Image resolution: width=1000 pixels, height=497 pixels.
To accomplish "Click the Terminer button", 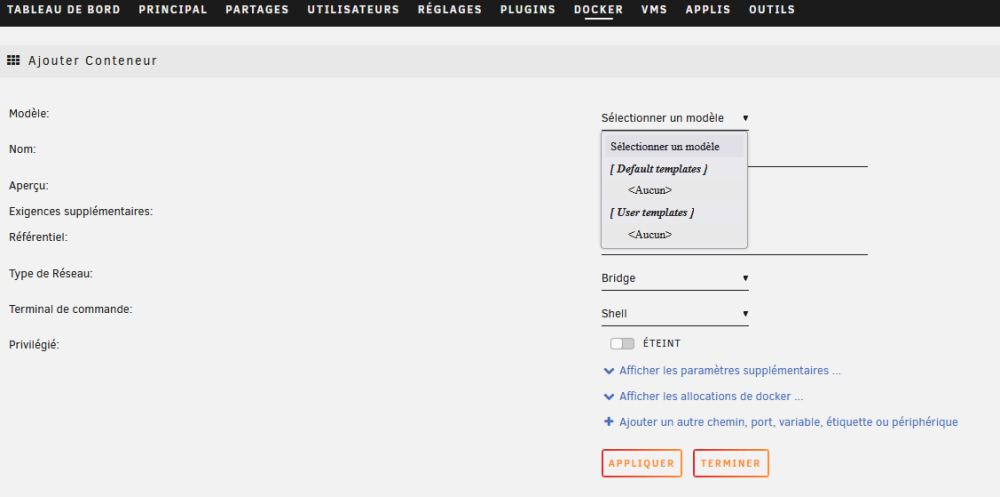I will (x=731, y=463).
